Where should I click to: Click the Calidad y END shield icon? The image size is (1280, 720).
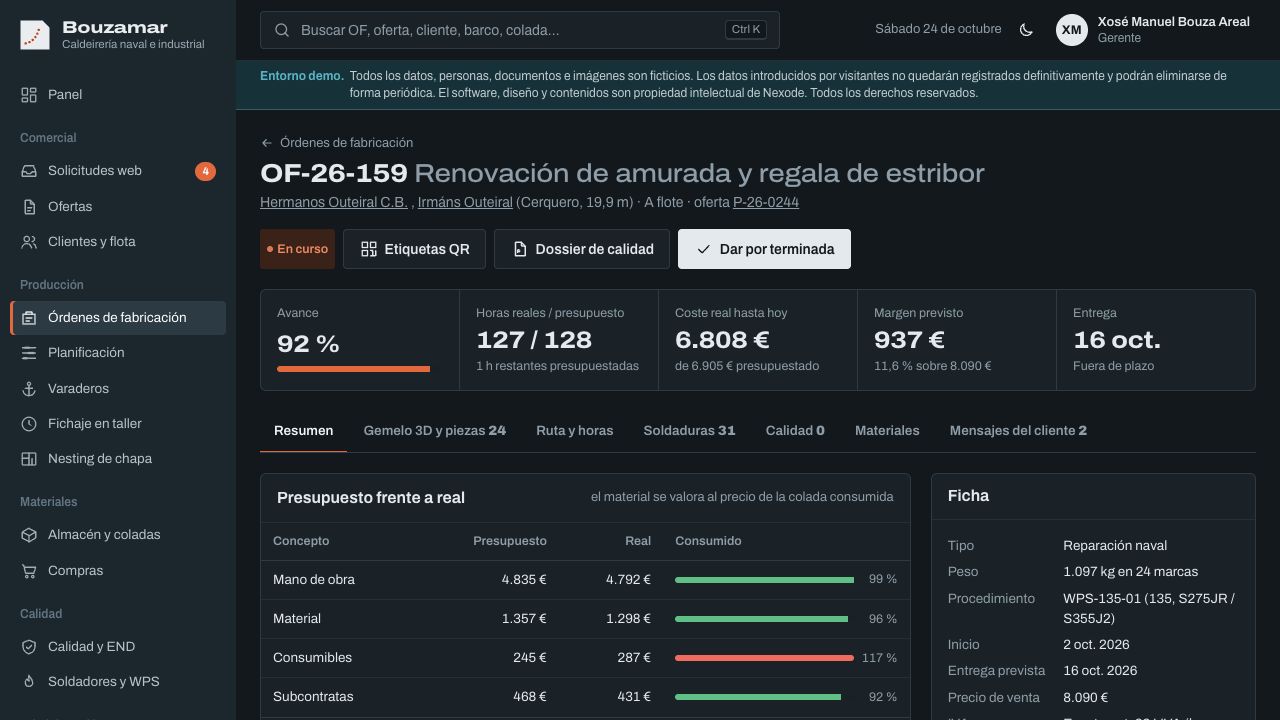pyautogui.click(x=29, y=647)
